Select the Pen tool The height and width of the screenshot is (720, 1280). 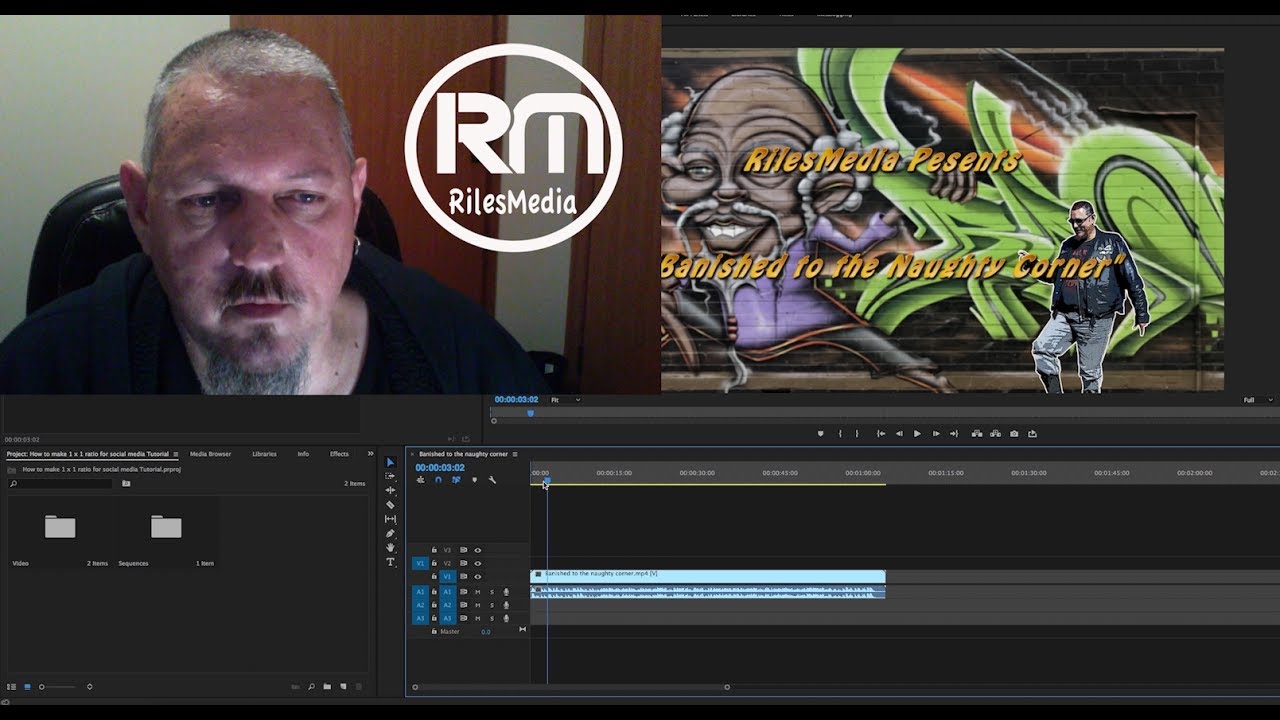point(390,533)
